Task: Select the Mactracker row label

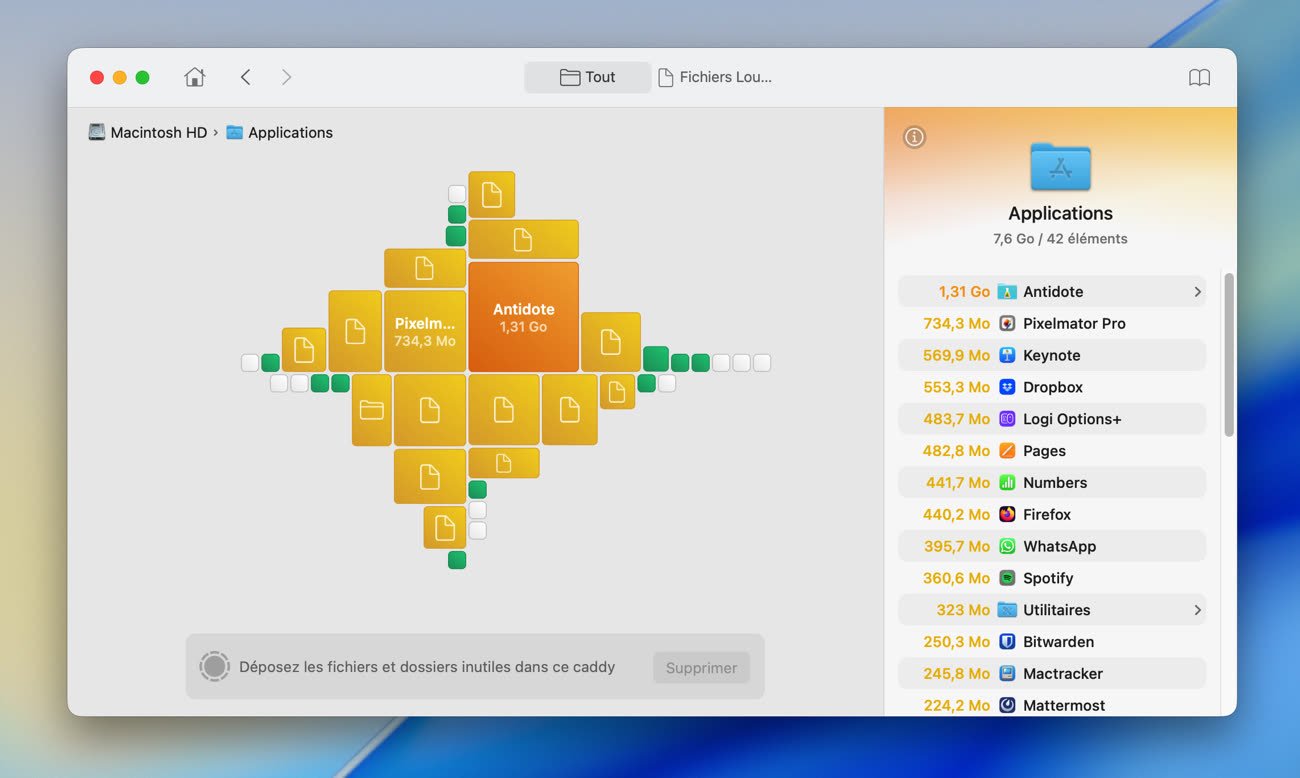Action: click(x=1063, y=674)
